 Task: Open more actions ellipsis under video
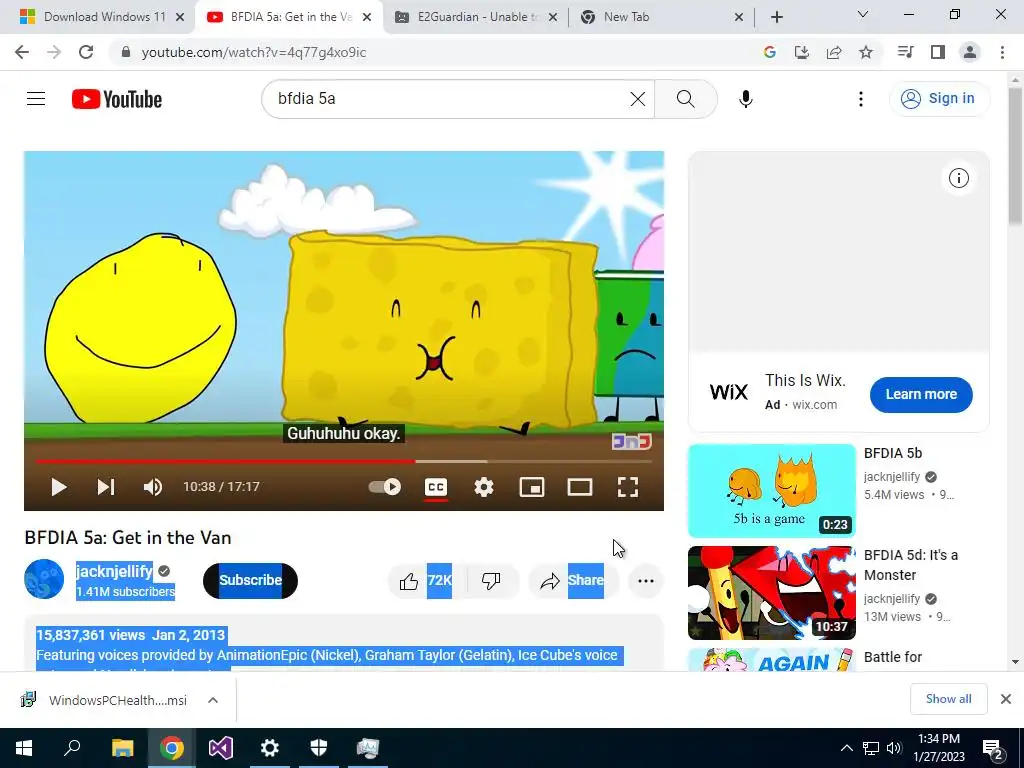click(x=645, y=581)
